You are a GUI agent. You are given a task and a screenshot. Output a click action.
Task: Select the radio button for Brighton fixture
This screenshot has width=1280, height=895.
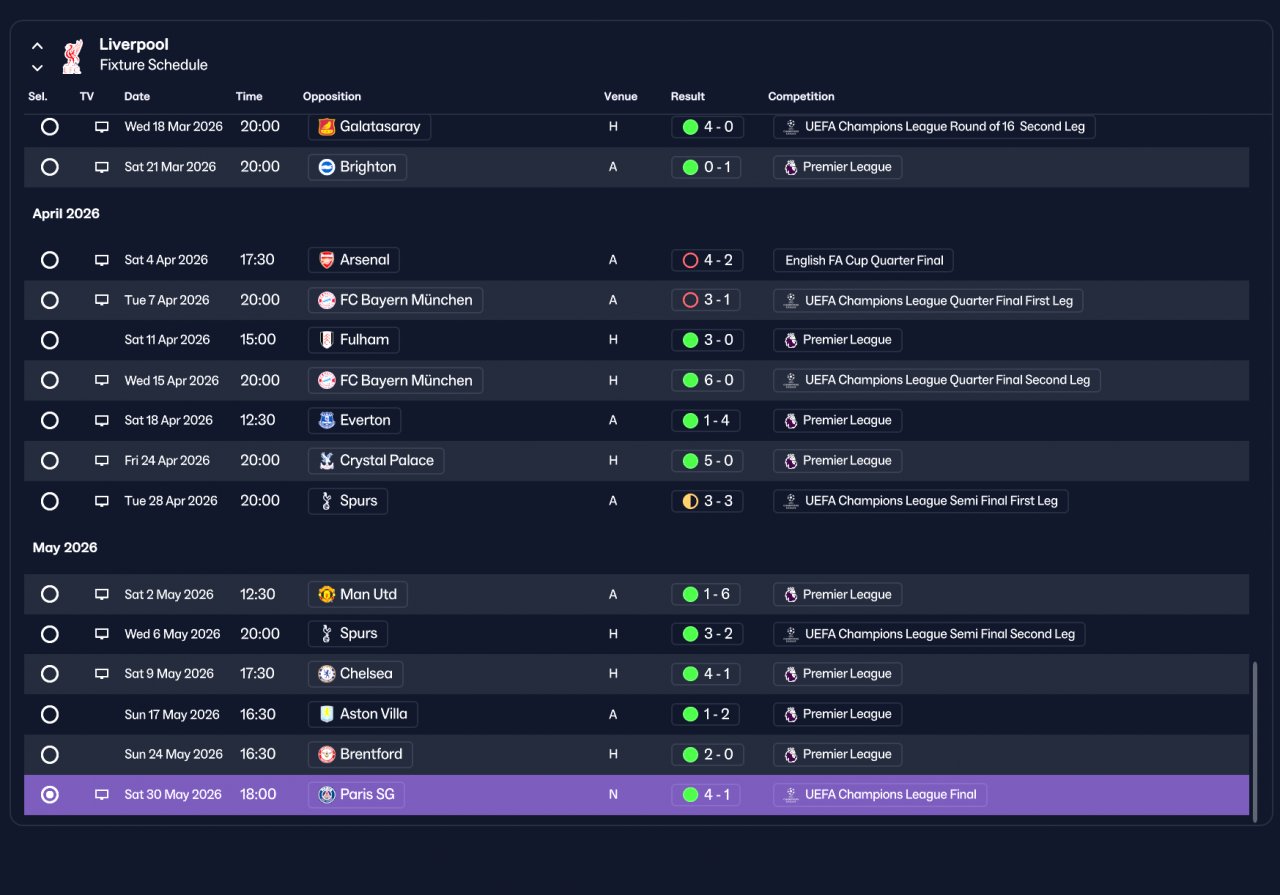tap(49, 167)
